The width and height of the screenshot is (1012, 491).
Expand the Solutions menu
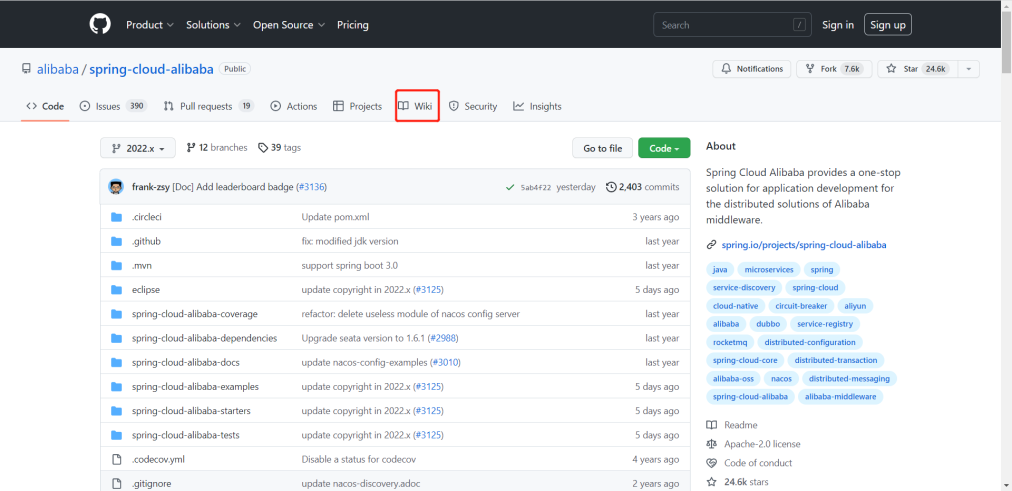213,25
